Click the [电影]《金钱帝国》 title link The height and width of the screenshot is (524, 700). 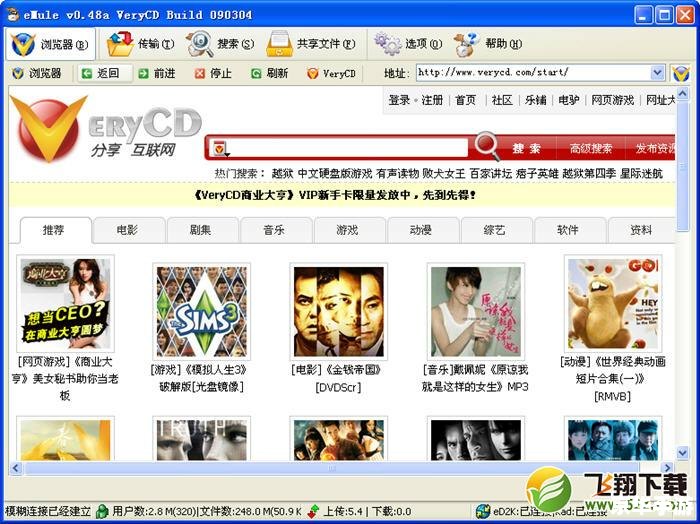(337, 378)
